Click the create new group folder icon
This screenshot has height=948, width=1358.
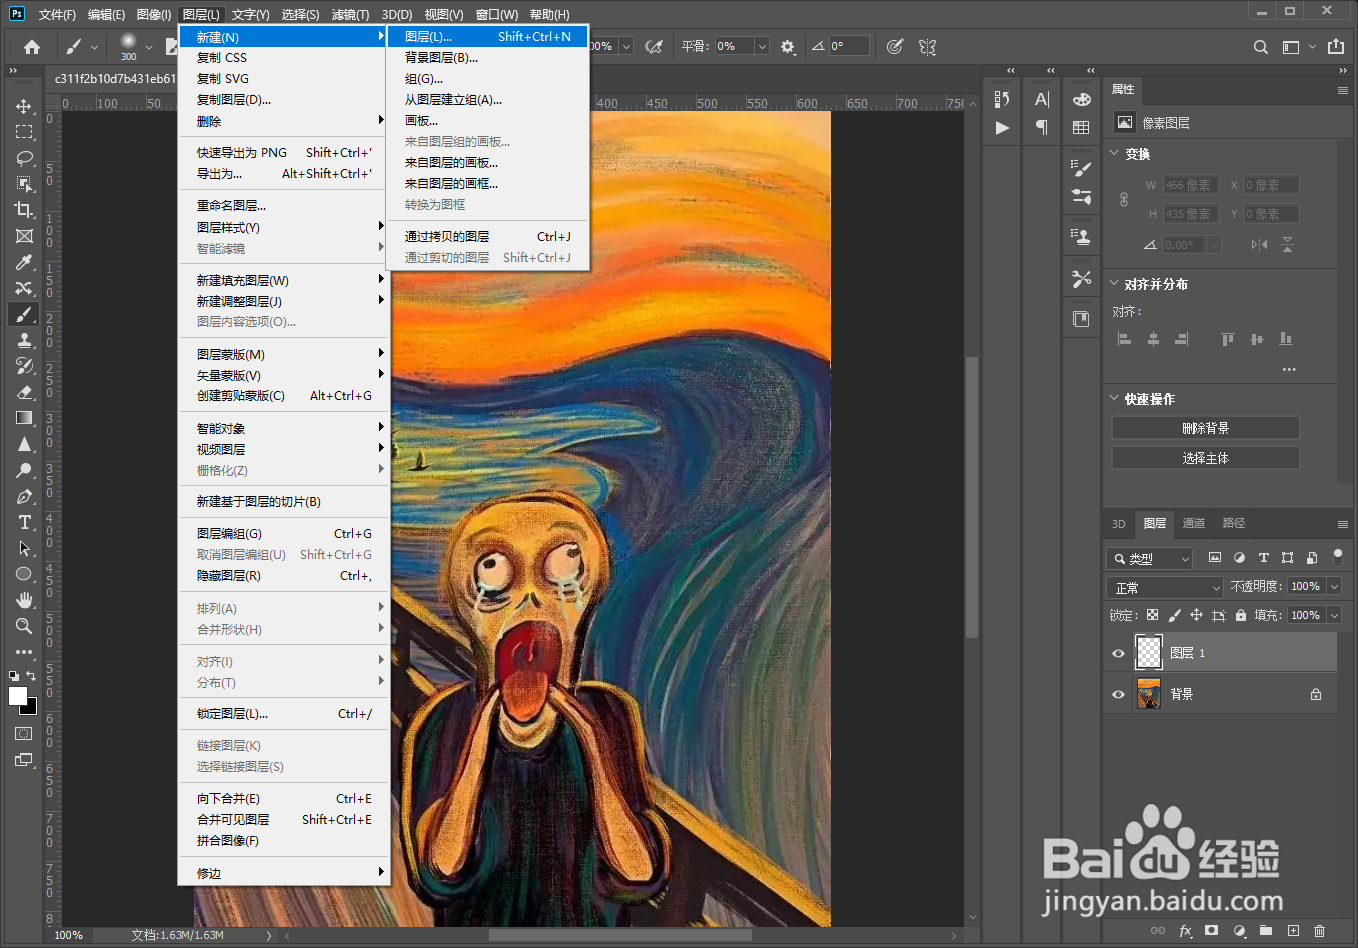point(1266,931)
